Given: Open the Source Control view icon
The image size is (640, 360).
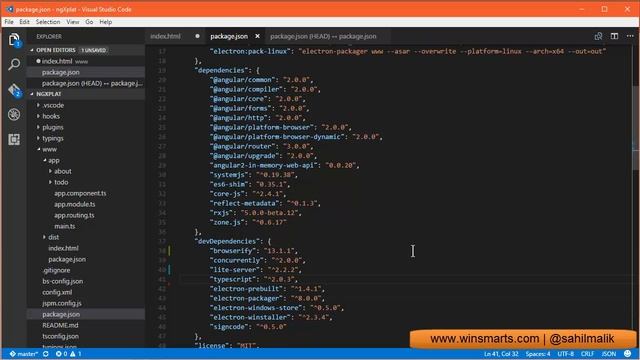Looking at the screenshot, I should (x=14, y=90).
